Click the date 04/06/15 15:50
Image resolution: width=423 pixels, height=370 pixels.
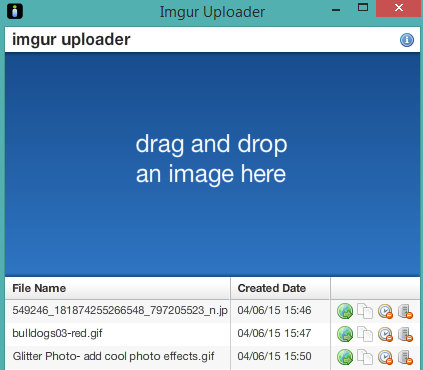[x=274, y=356]
